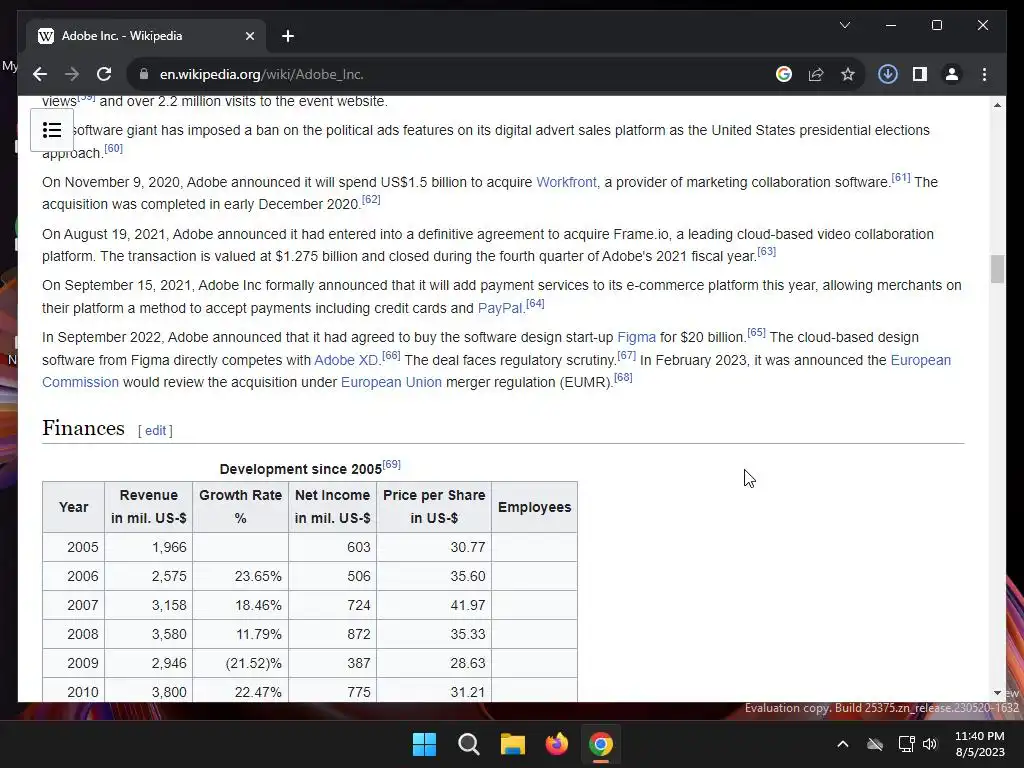Screen dimensions: 1024x768
Task: Click the scrollbar up arrow
Action: click(997, 104)
